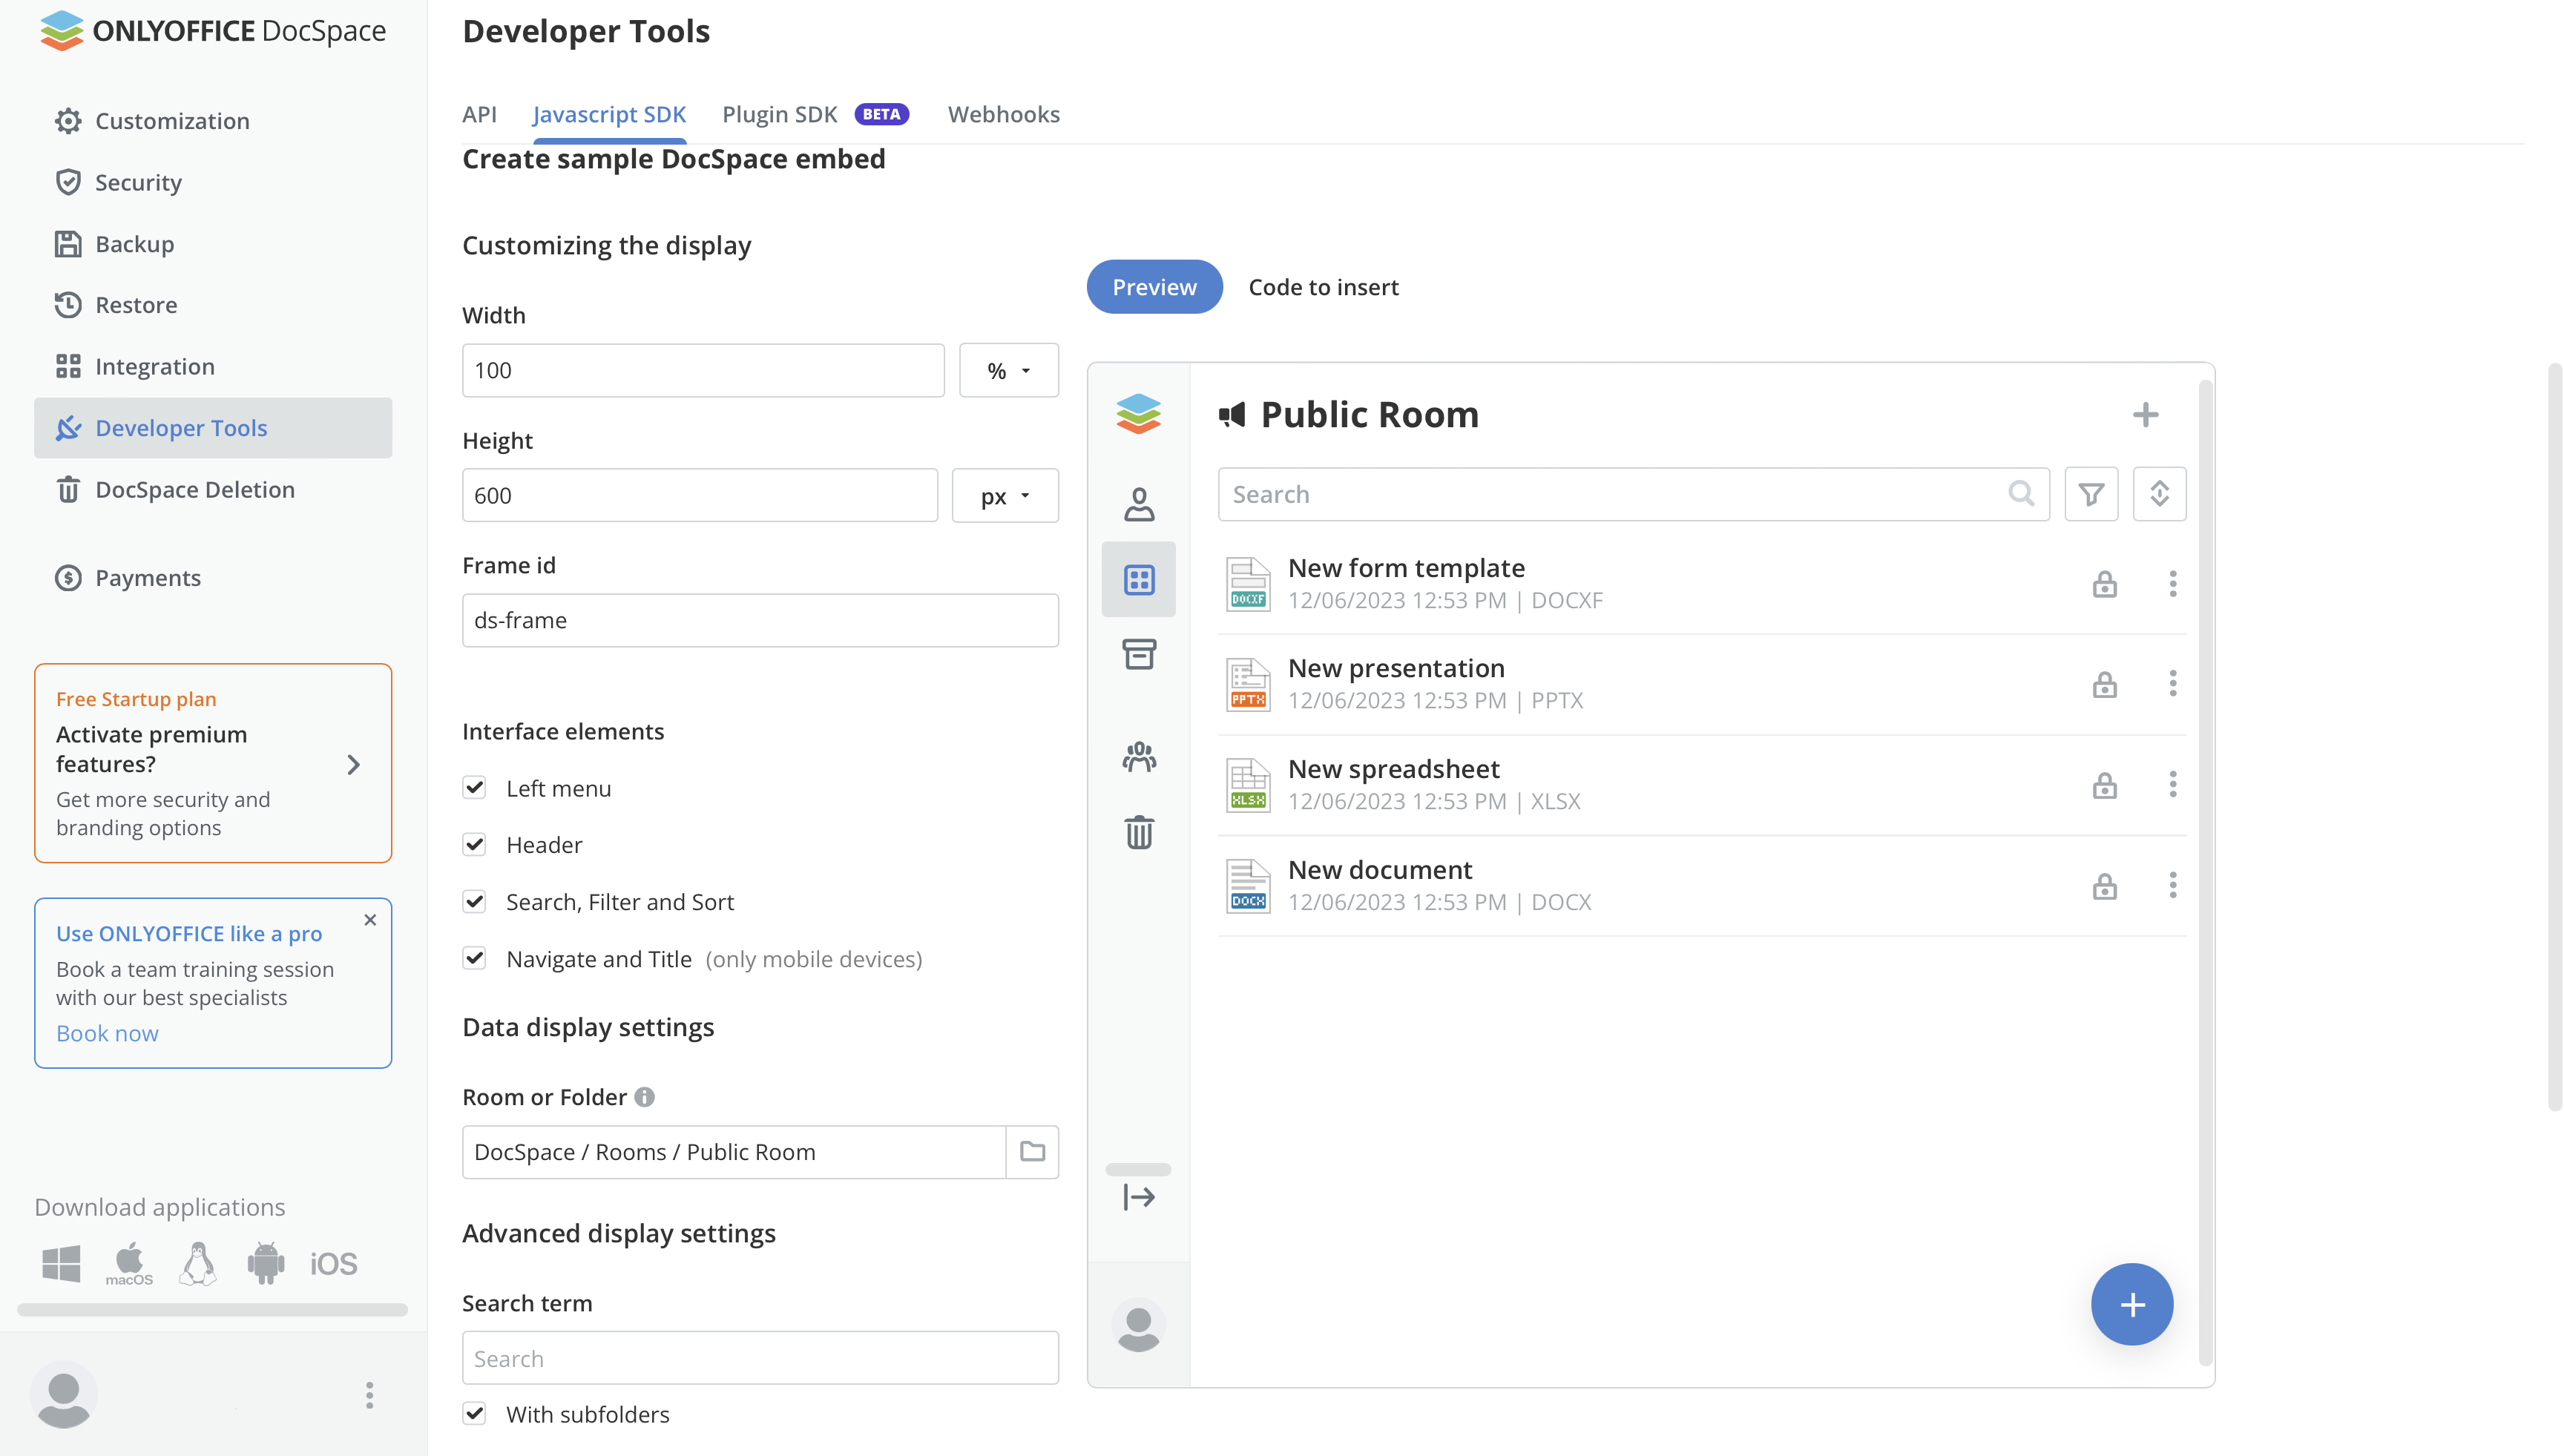Click the Accounts people icon in preview
Viewport: 2564px width, 1456px height.
pyautogui.click(x=1139, y=757)
